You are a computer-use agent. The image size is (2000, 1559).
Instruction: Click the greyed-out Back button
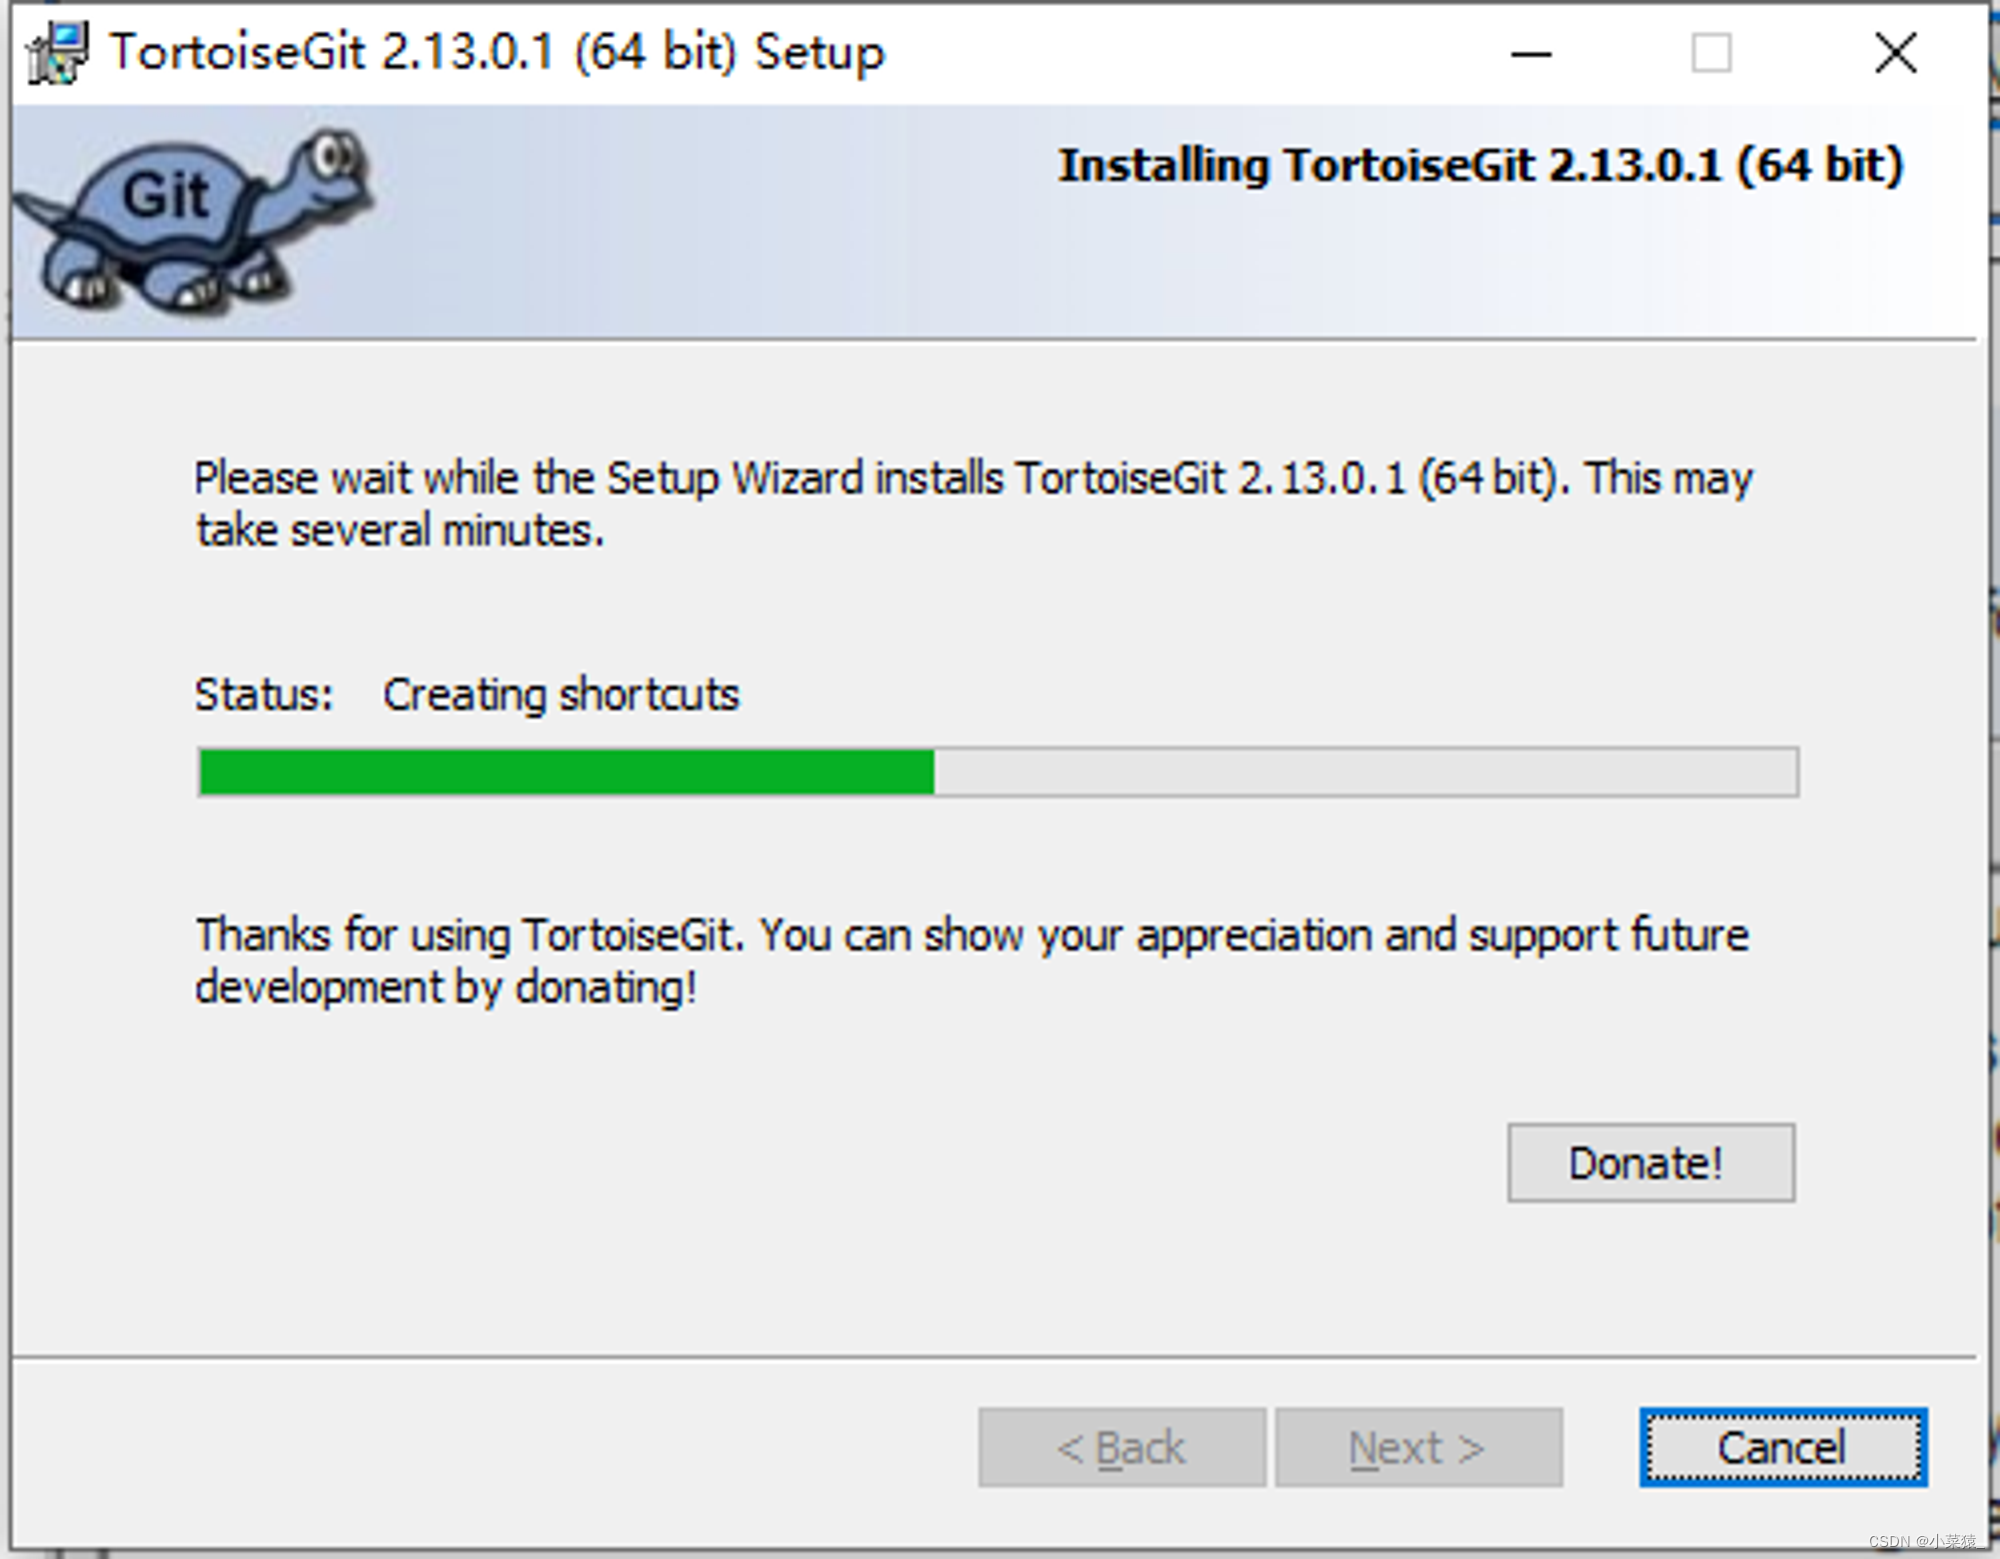click(1122, 1447)
